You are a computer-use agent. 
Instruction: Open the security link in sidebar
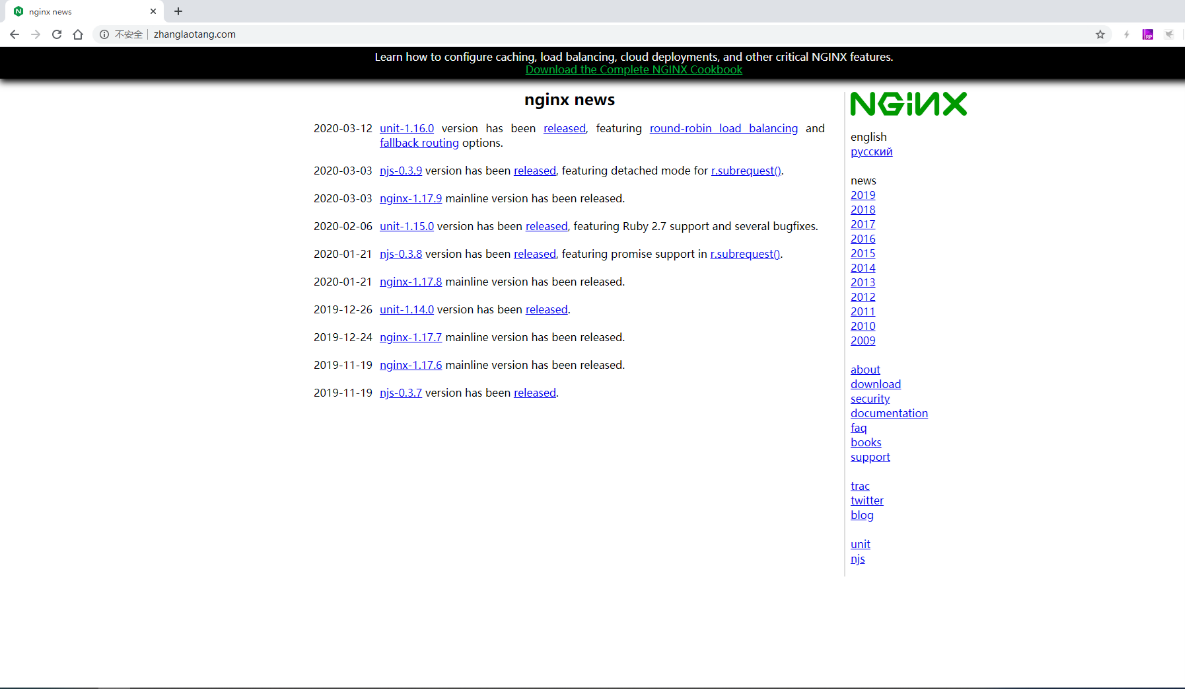click(x=870, y=399)
